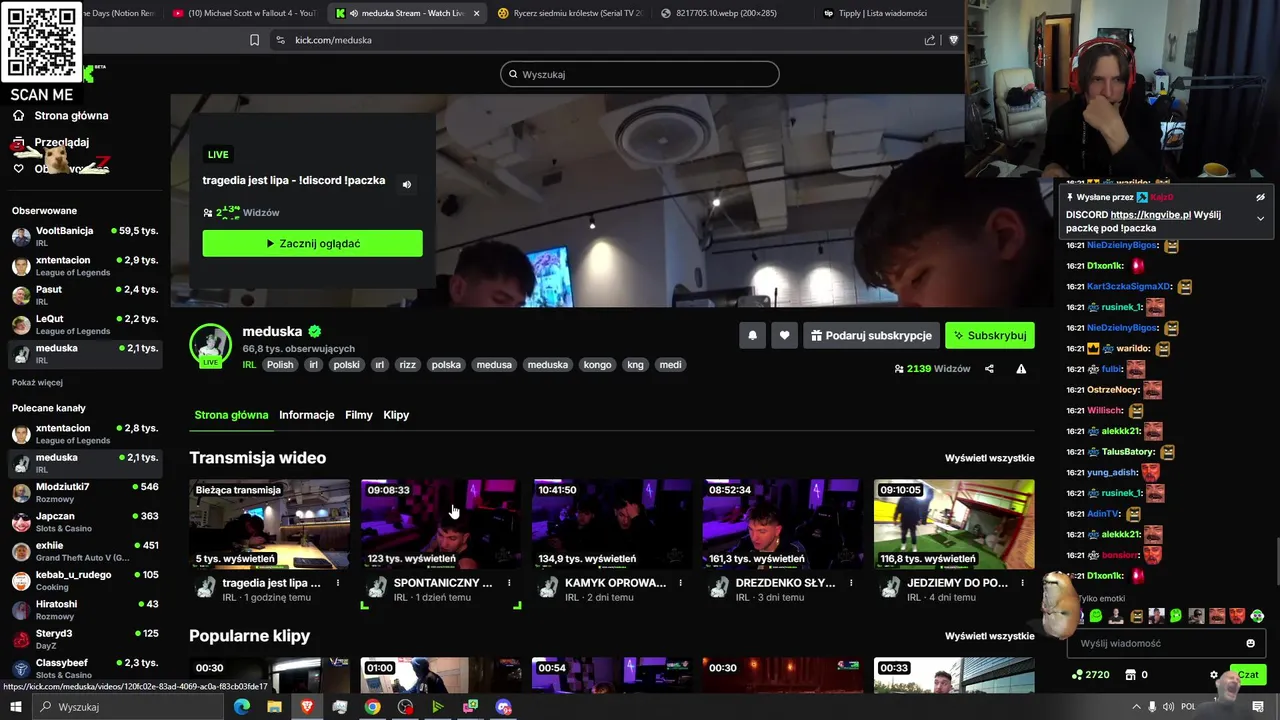Select the Strona główna channel tab
The width and height of the screenshot is (1280, 720).
click(231, 415)
